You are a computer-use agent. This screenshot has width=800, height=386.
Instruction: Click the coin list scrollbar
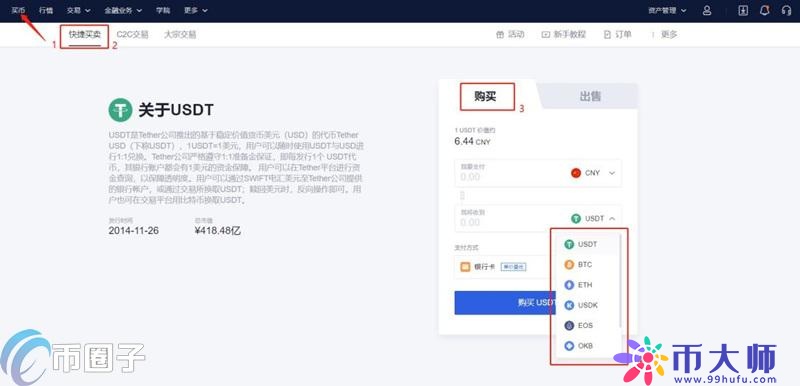(x=620, y=281)
